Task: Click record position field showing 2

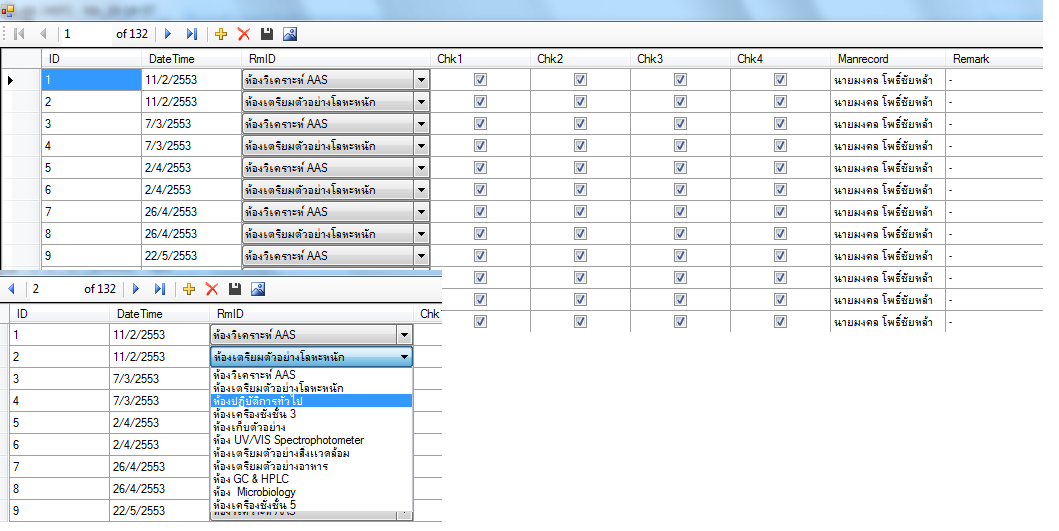Action: click(x=54, y=288)
